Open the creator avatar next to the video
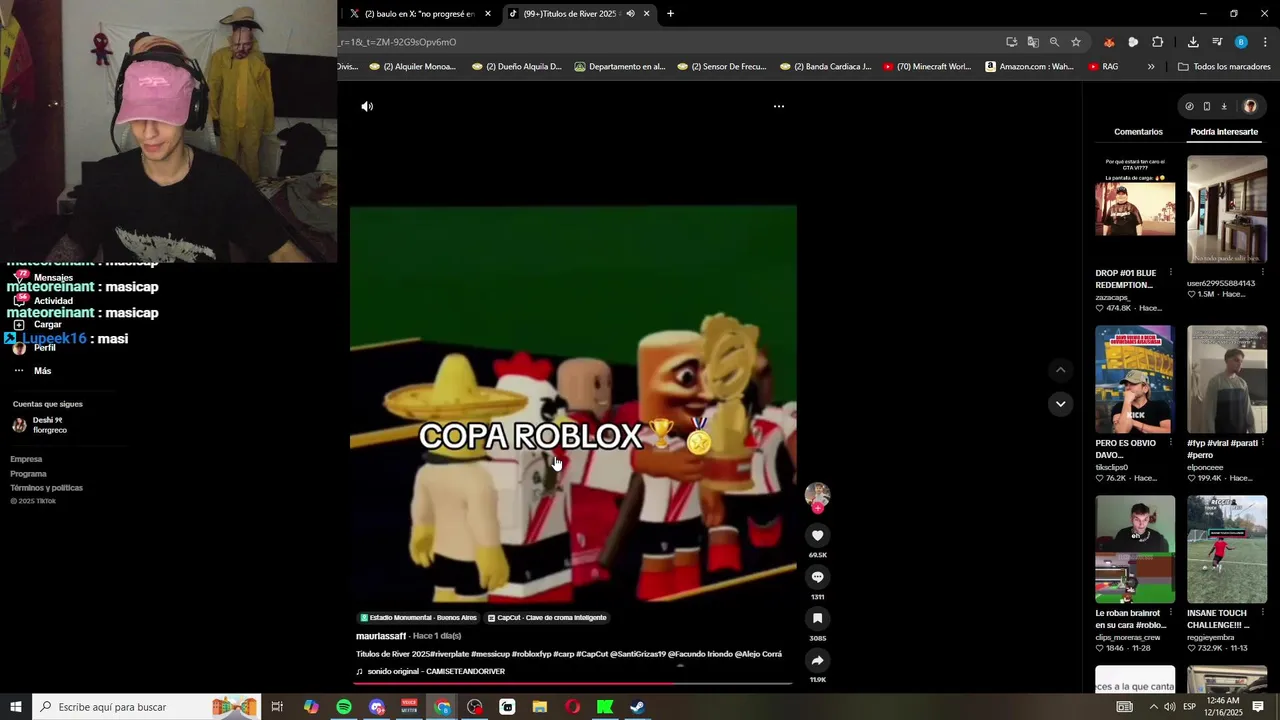This screenshot has height=720, width=1280. pos(817,495)
